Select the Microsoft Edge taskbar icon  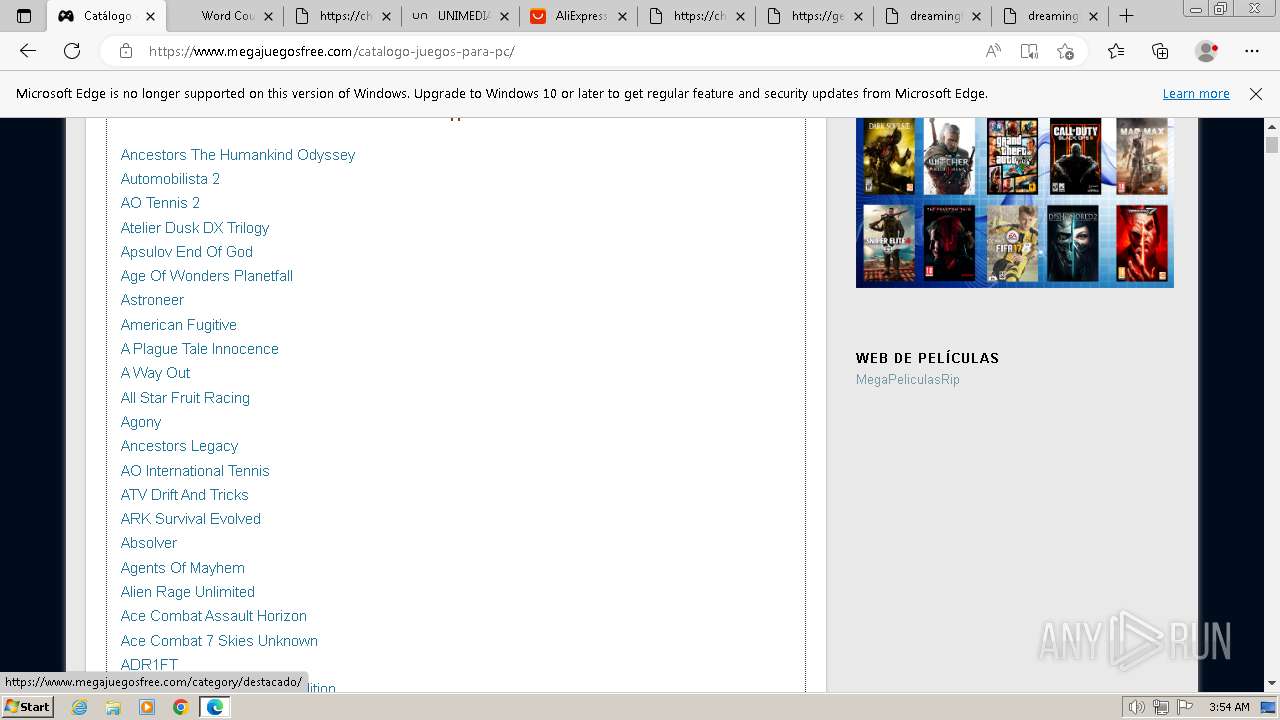click(x=214, y=707)
